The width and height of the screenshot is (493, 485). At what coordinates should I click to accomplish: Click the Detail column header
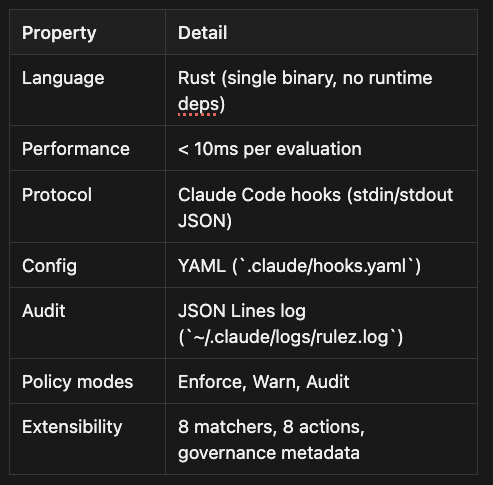[202, 33]
